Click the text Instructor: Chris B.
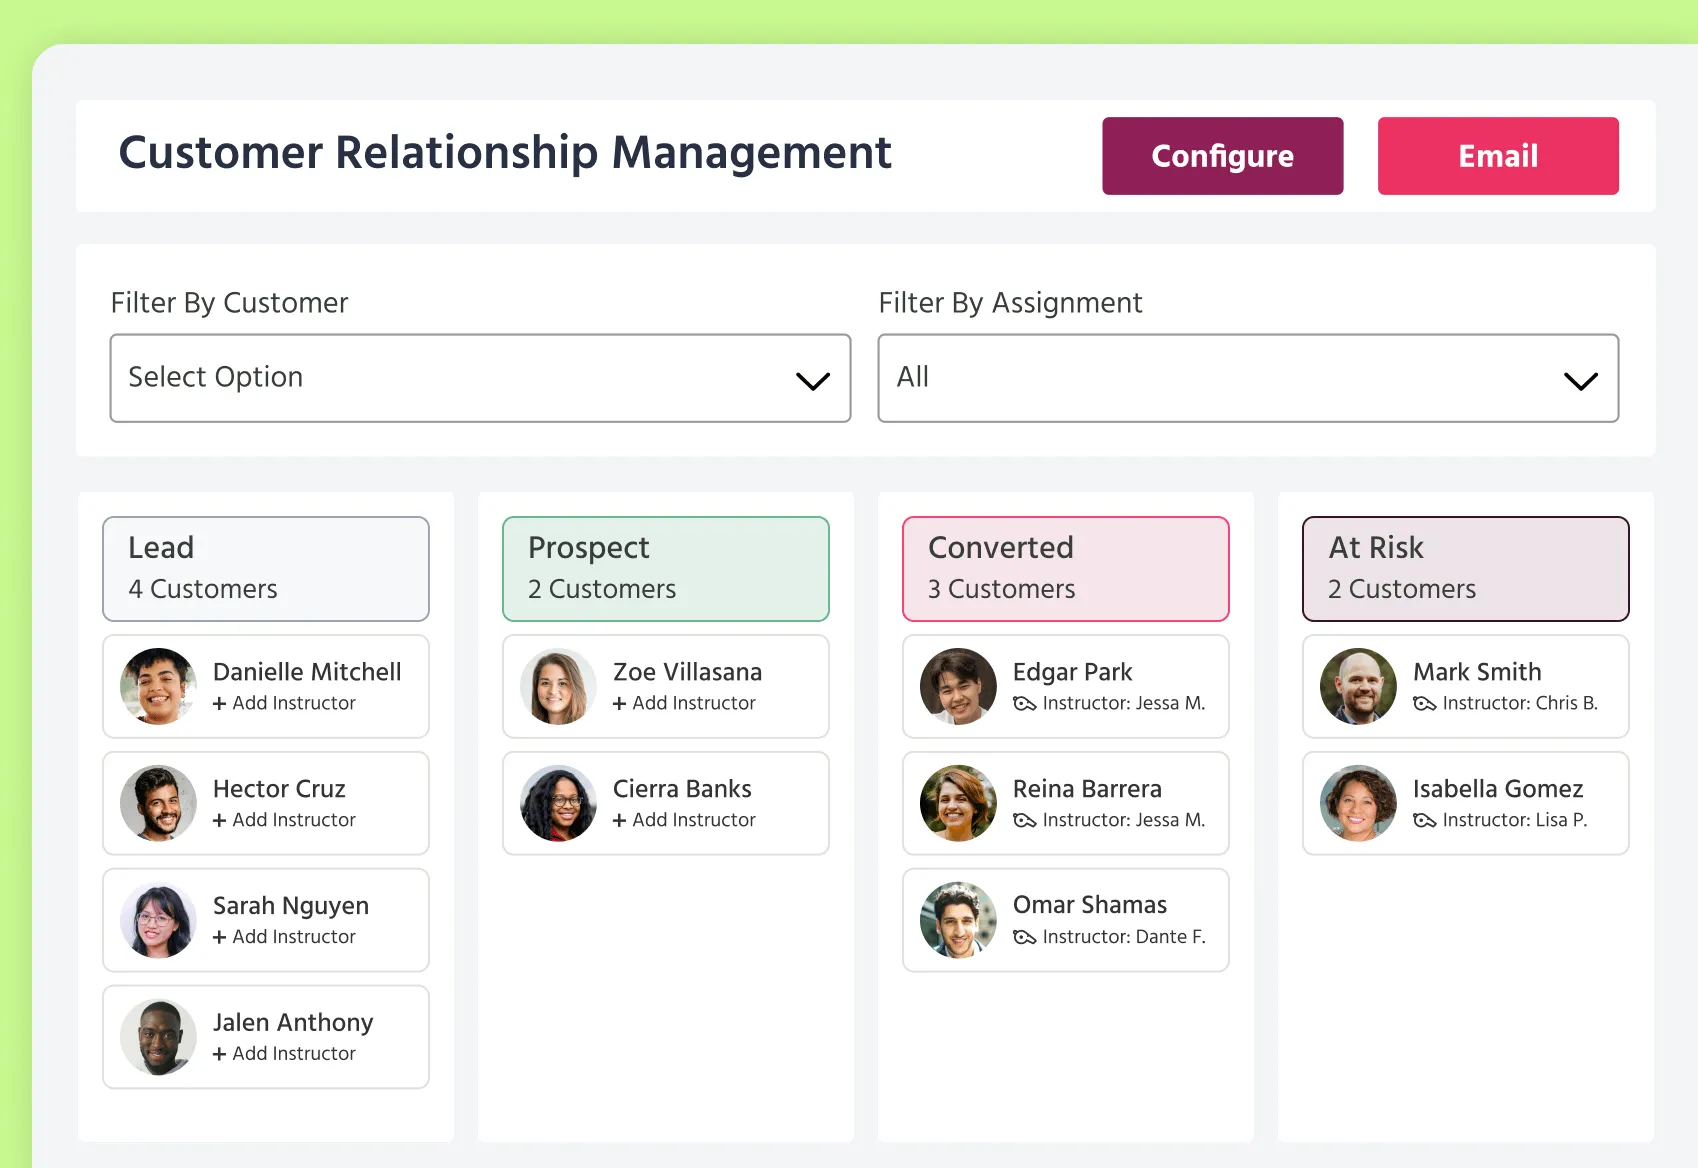 1520,703
